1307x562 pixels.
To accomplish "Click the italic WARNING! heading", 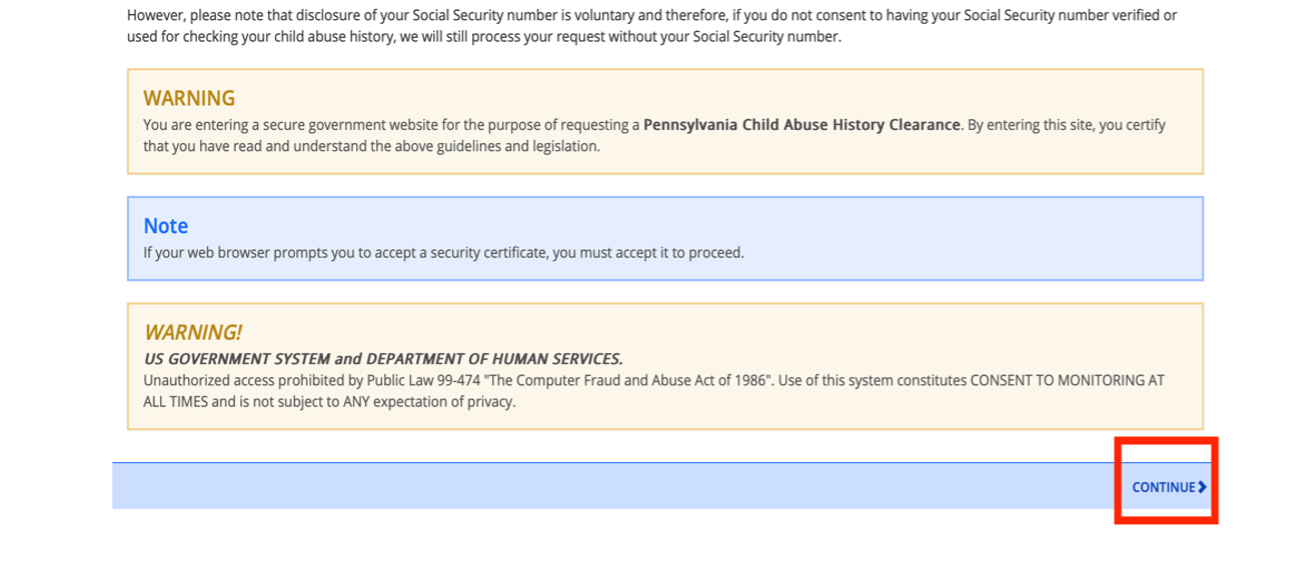I will pyautogui.click(x=193, y=332).
